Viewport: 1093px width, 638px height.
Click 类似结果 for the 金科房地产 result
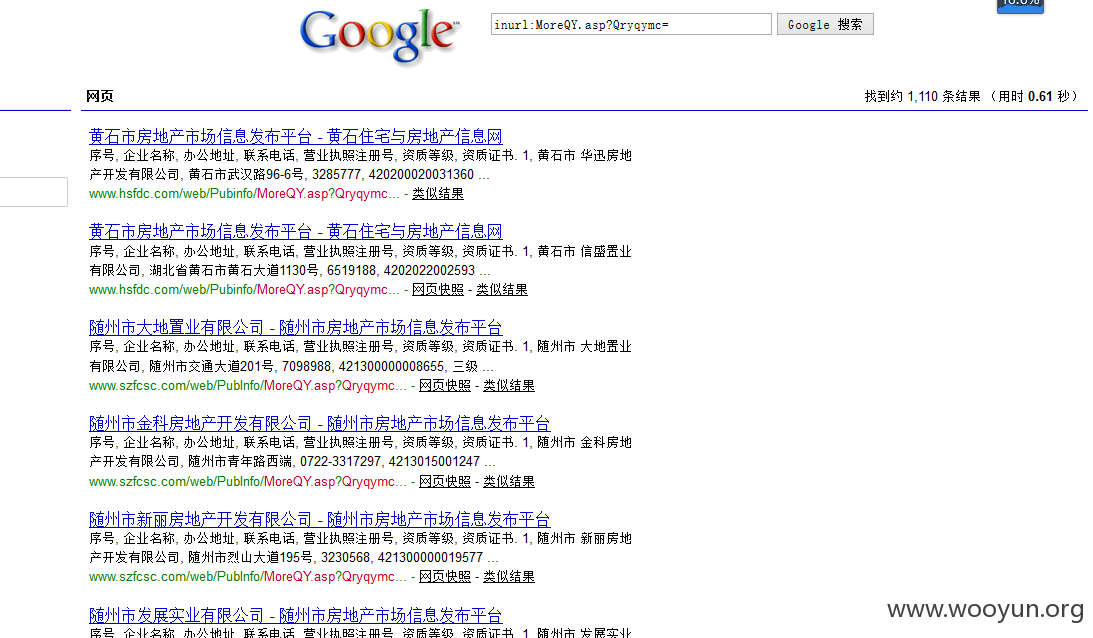[x=509, y=482]
